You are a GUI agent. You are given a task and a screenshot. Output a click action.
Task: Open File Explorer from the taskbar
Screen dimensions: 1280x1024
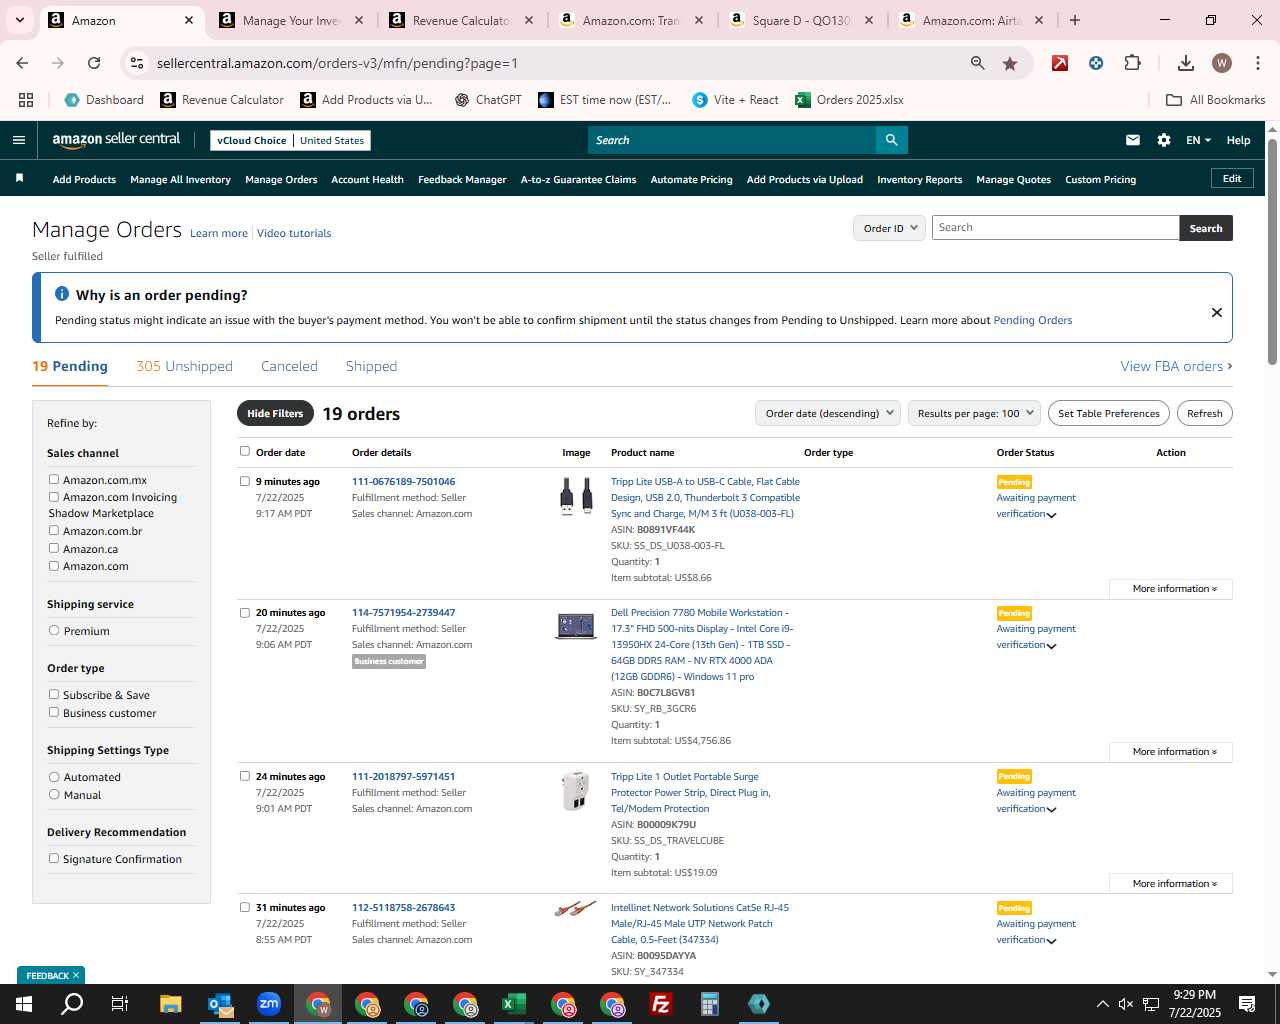(170, 1004)
